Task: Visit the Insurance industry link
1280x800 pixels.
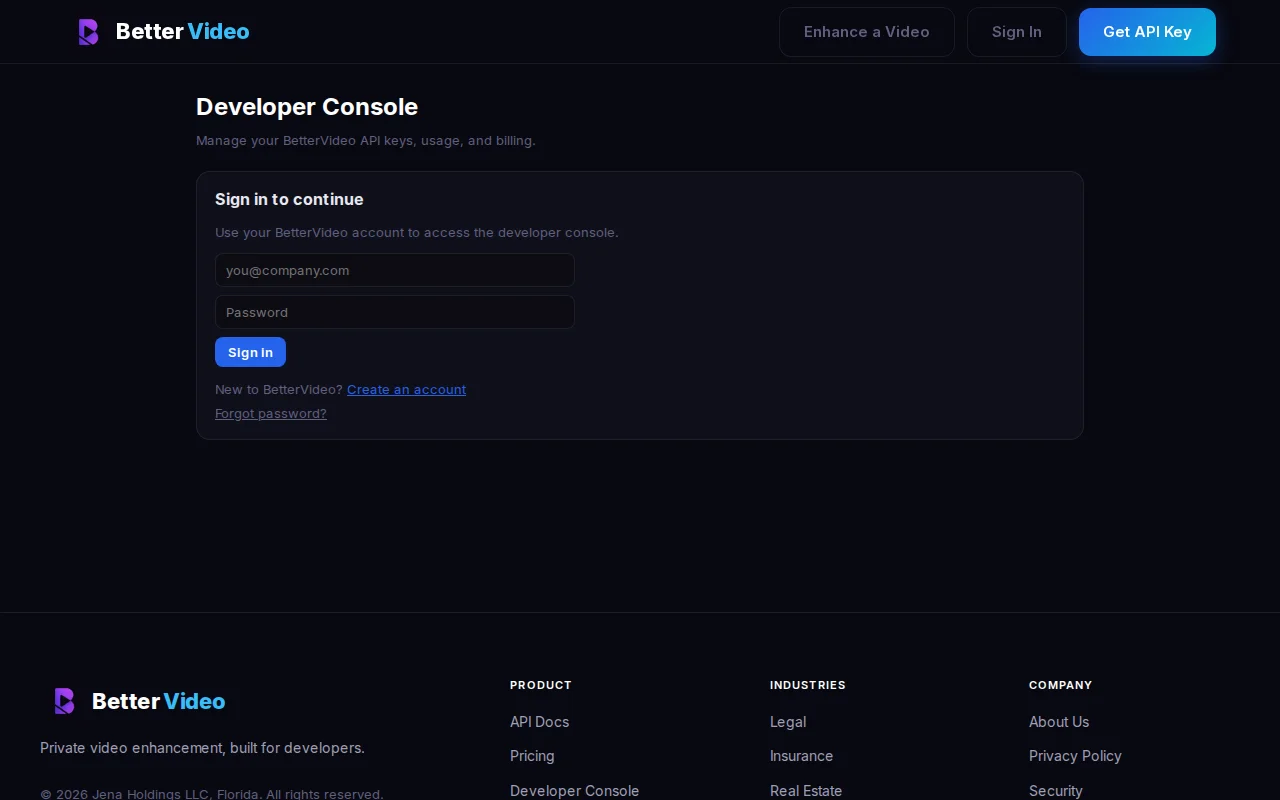Action: [801, 756]
